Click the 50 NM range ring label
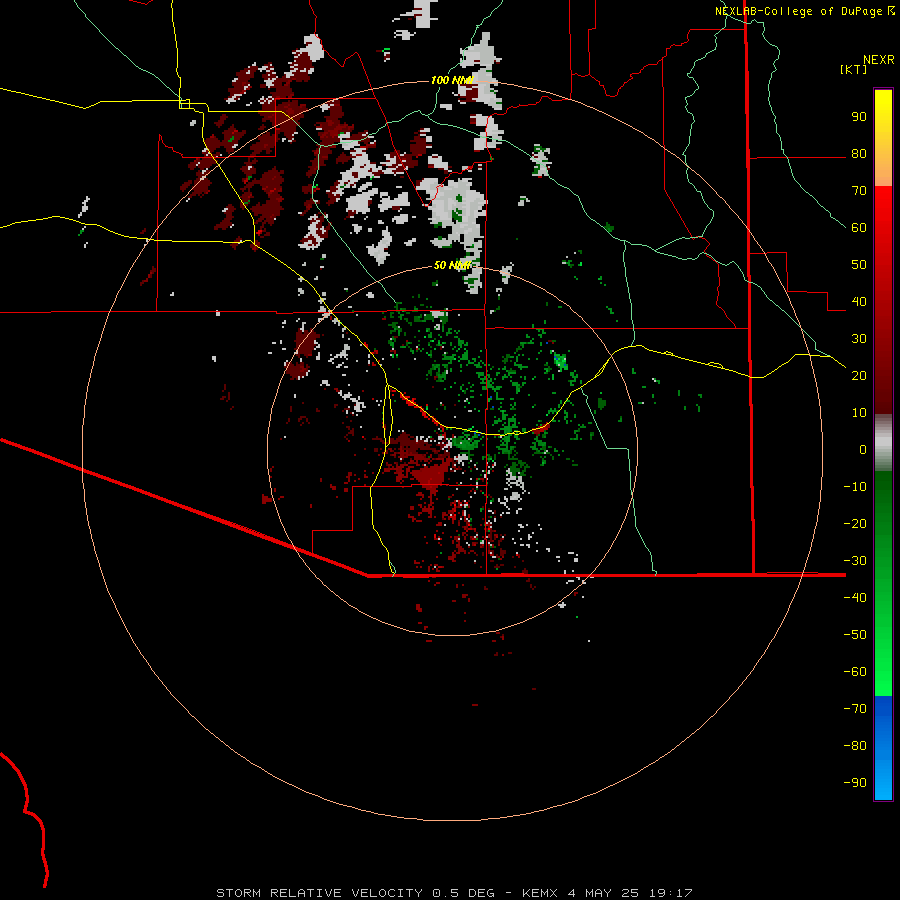Viewport: 900px width, 900px height. (x=452, y=265)
